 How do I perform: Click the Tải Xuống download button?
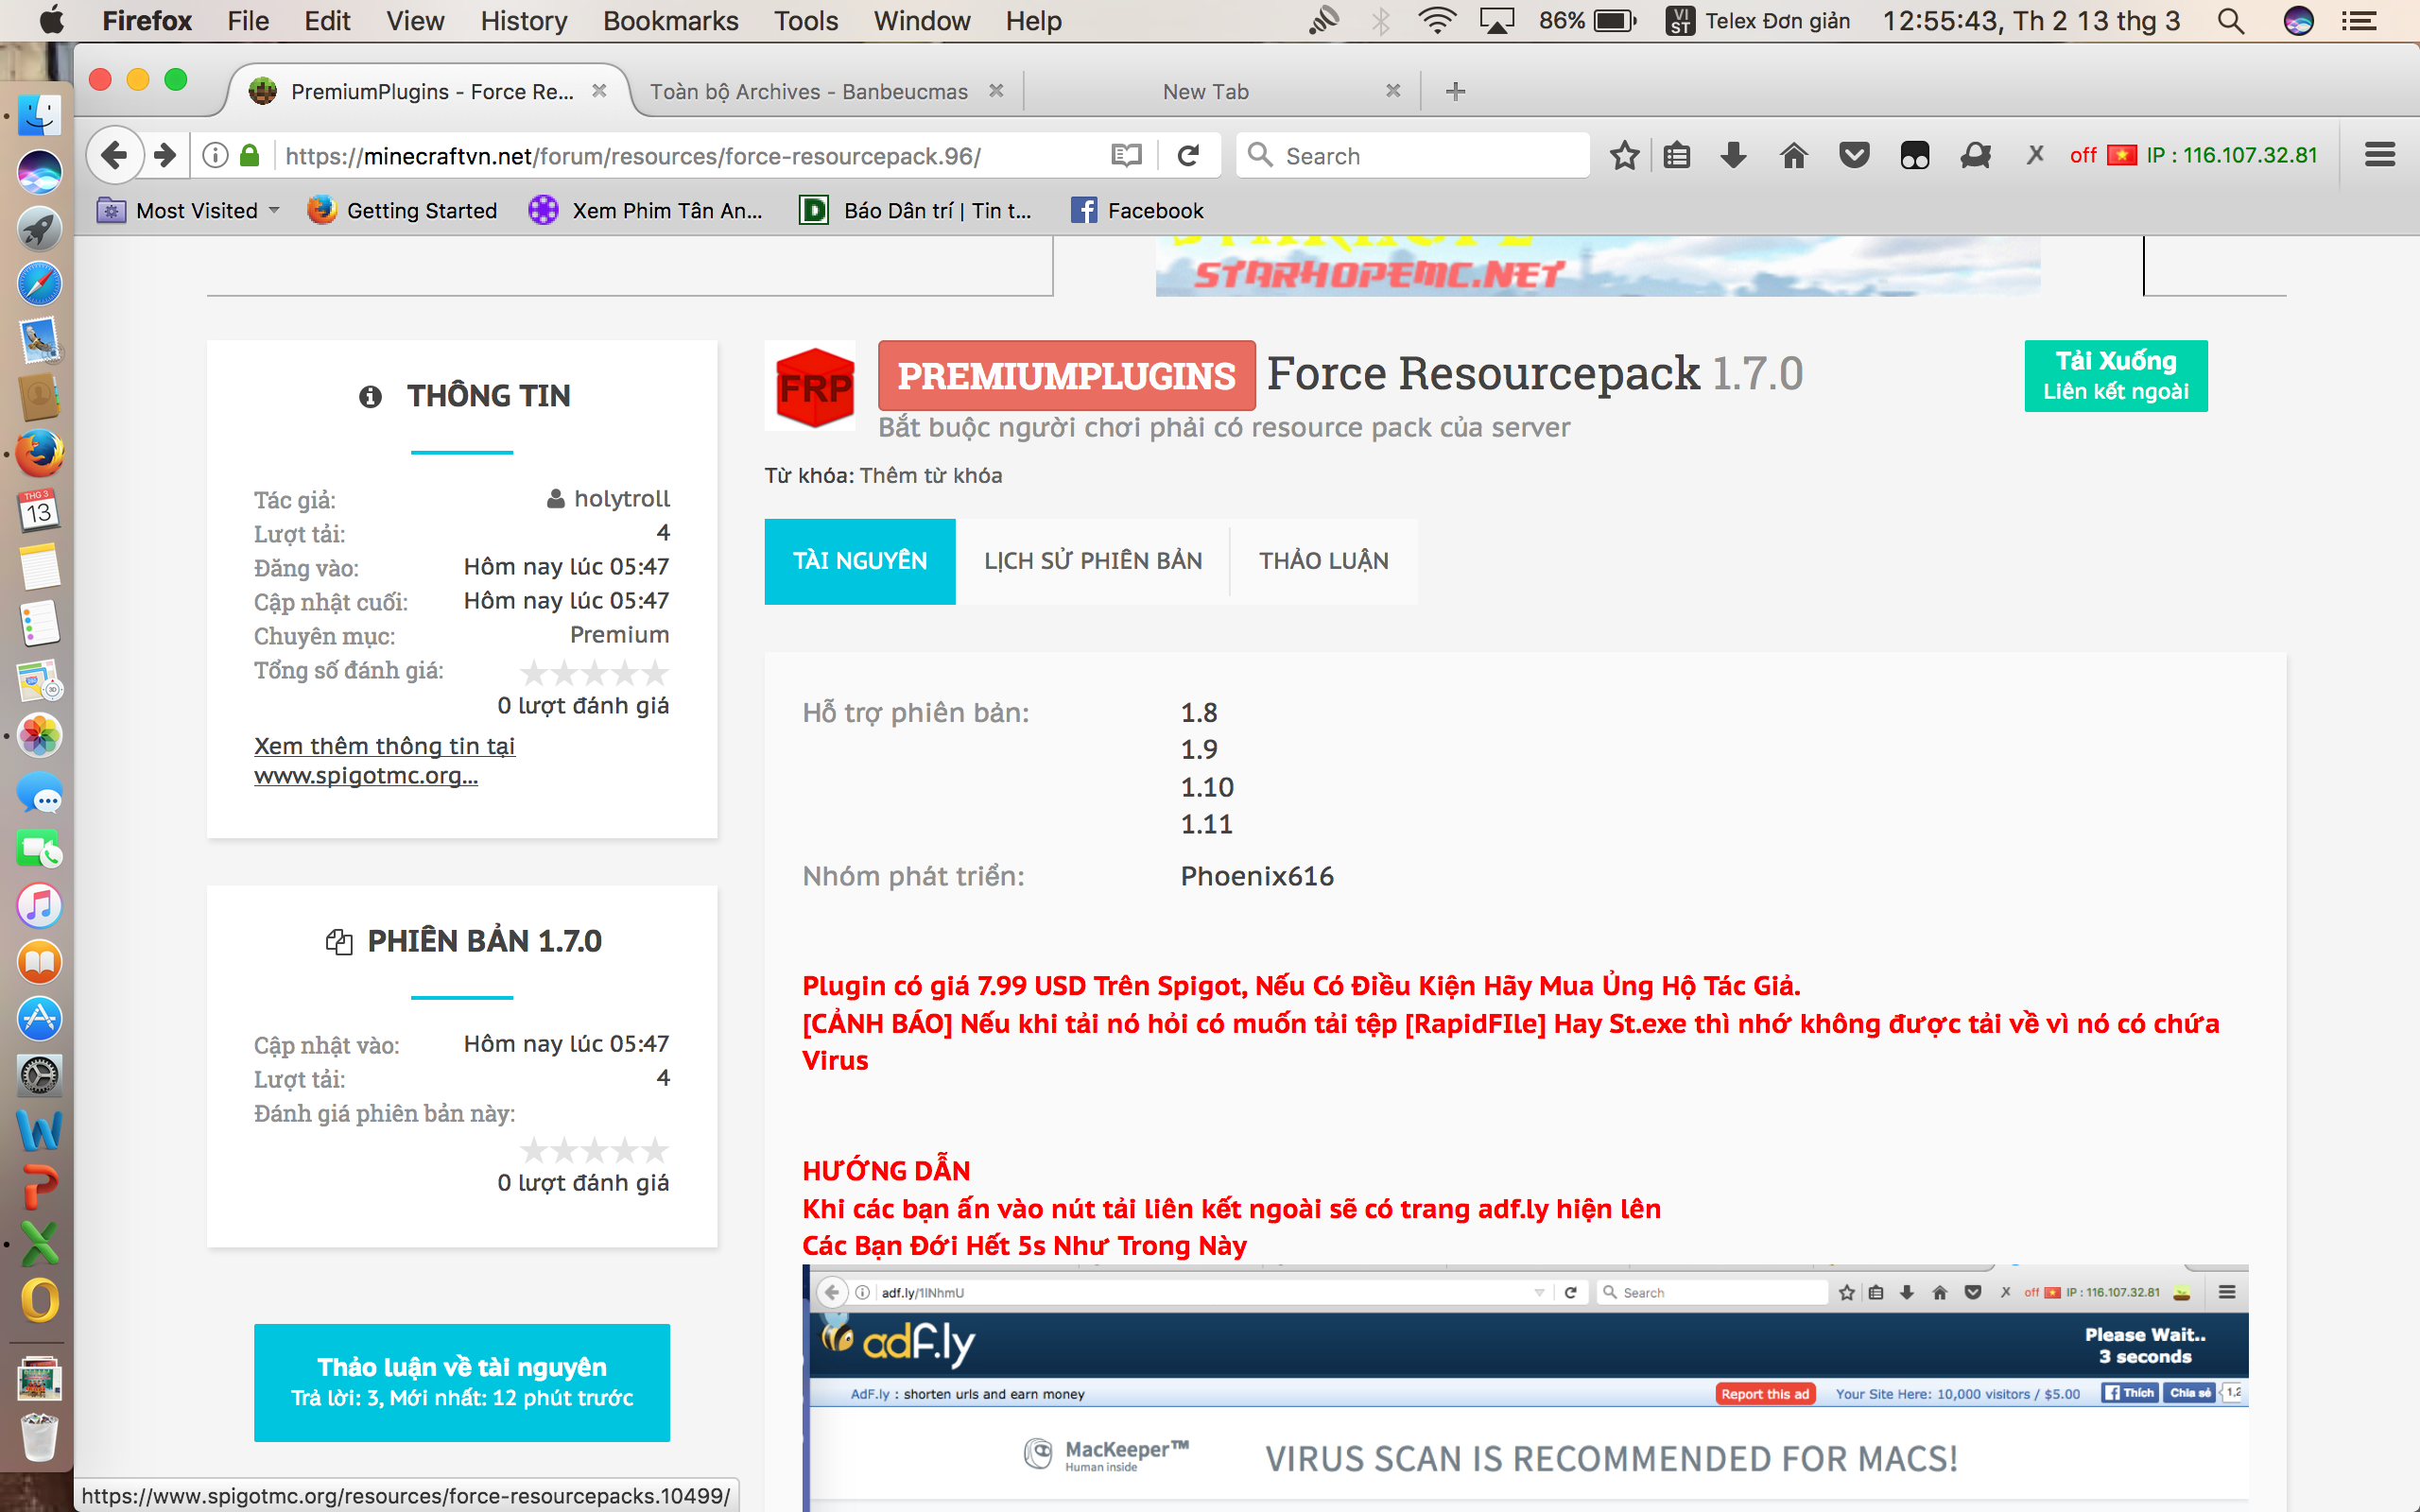tap(2115, 376)
